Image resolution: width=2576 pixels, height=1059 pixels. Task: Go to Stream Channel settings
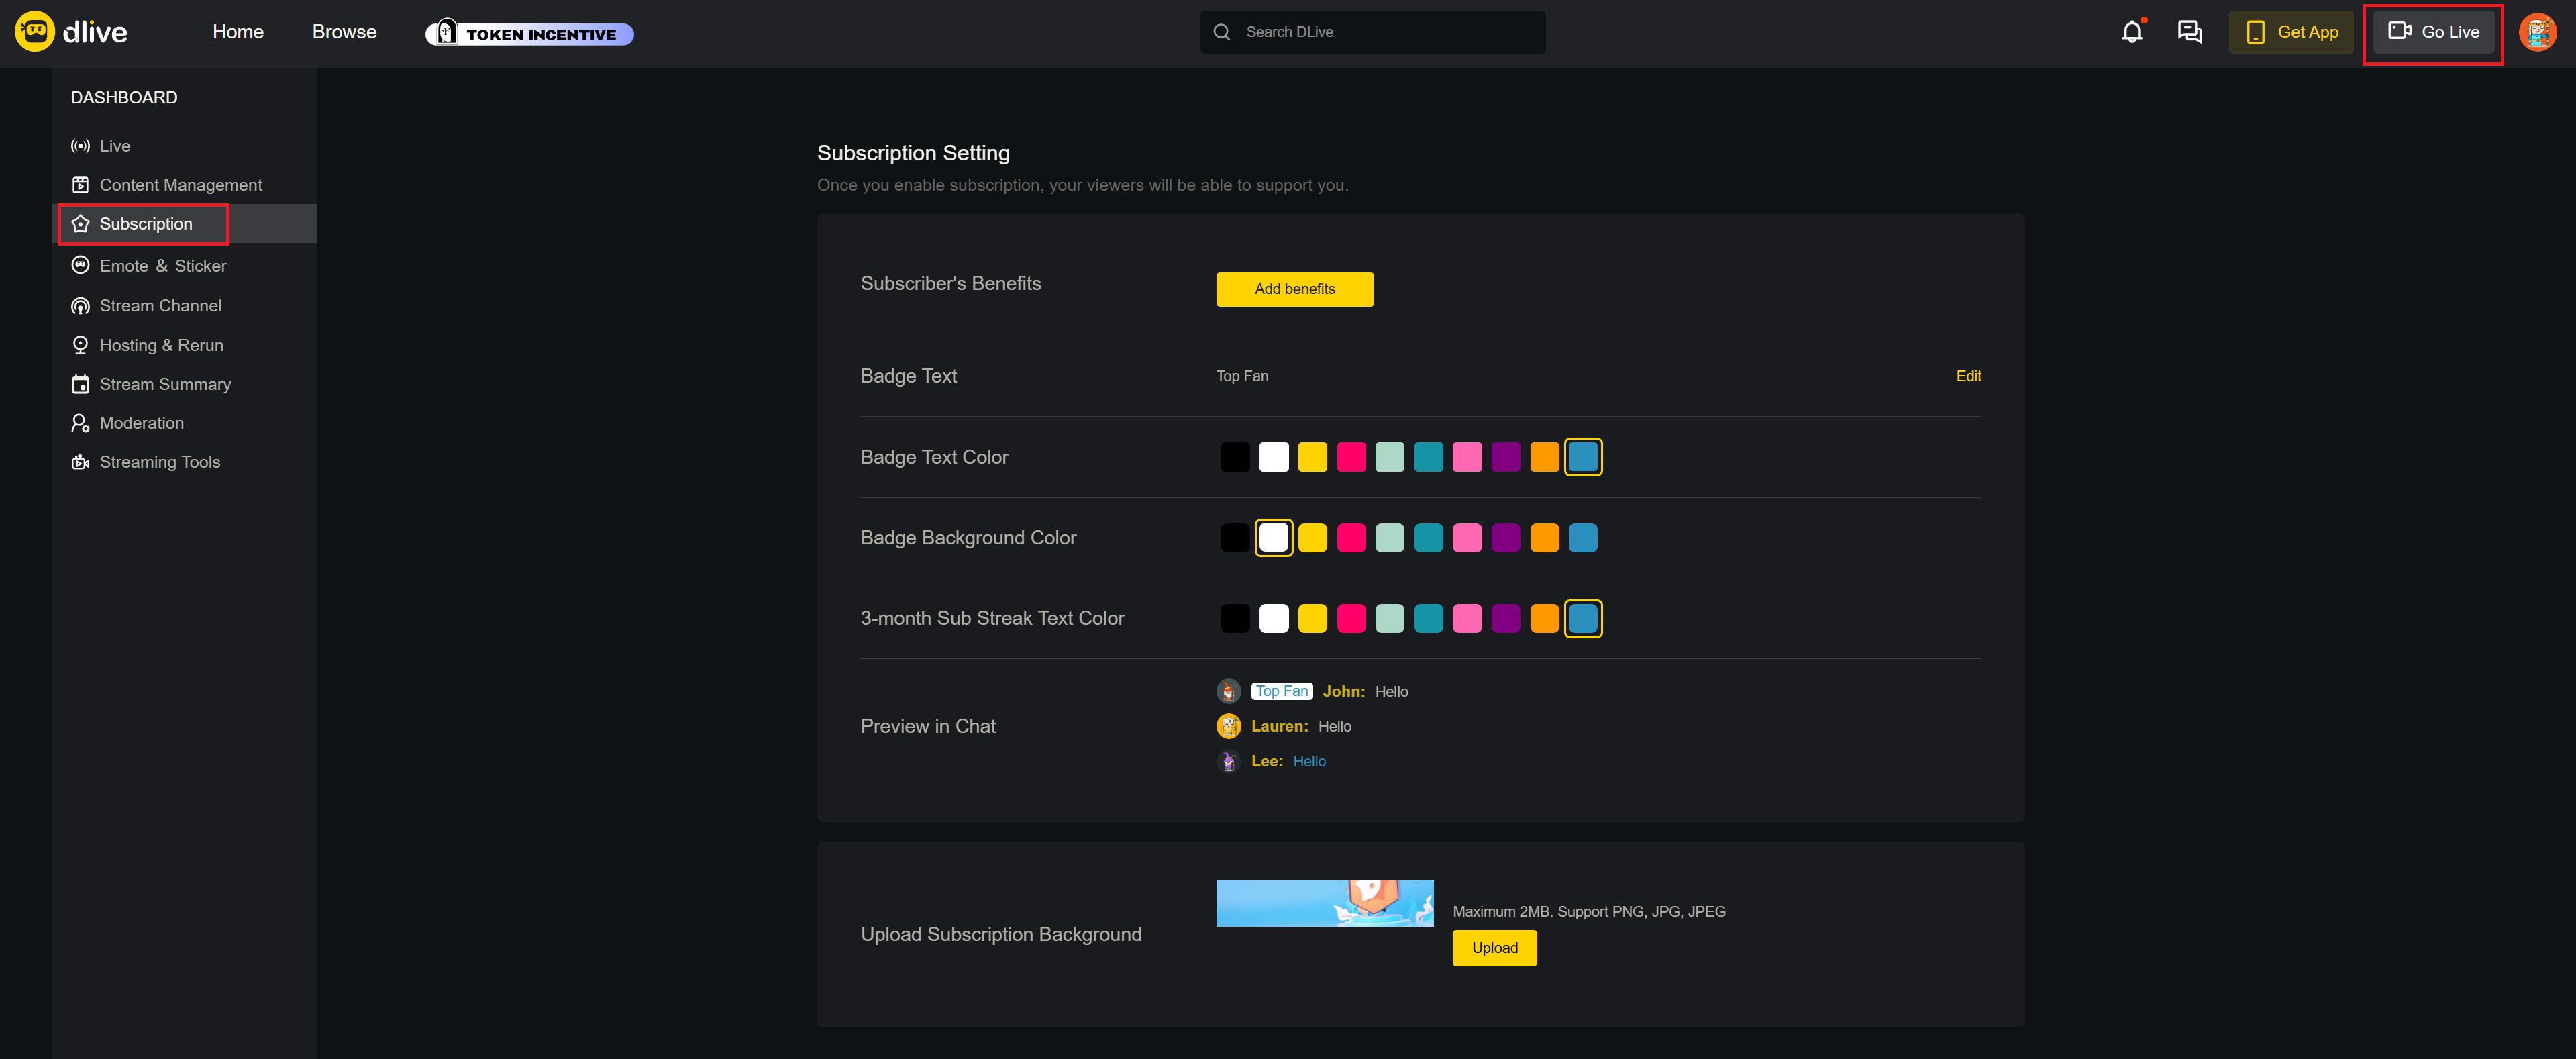tap(160, 306)
